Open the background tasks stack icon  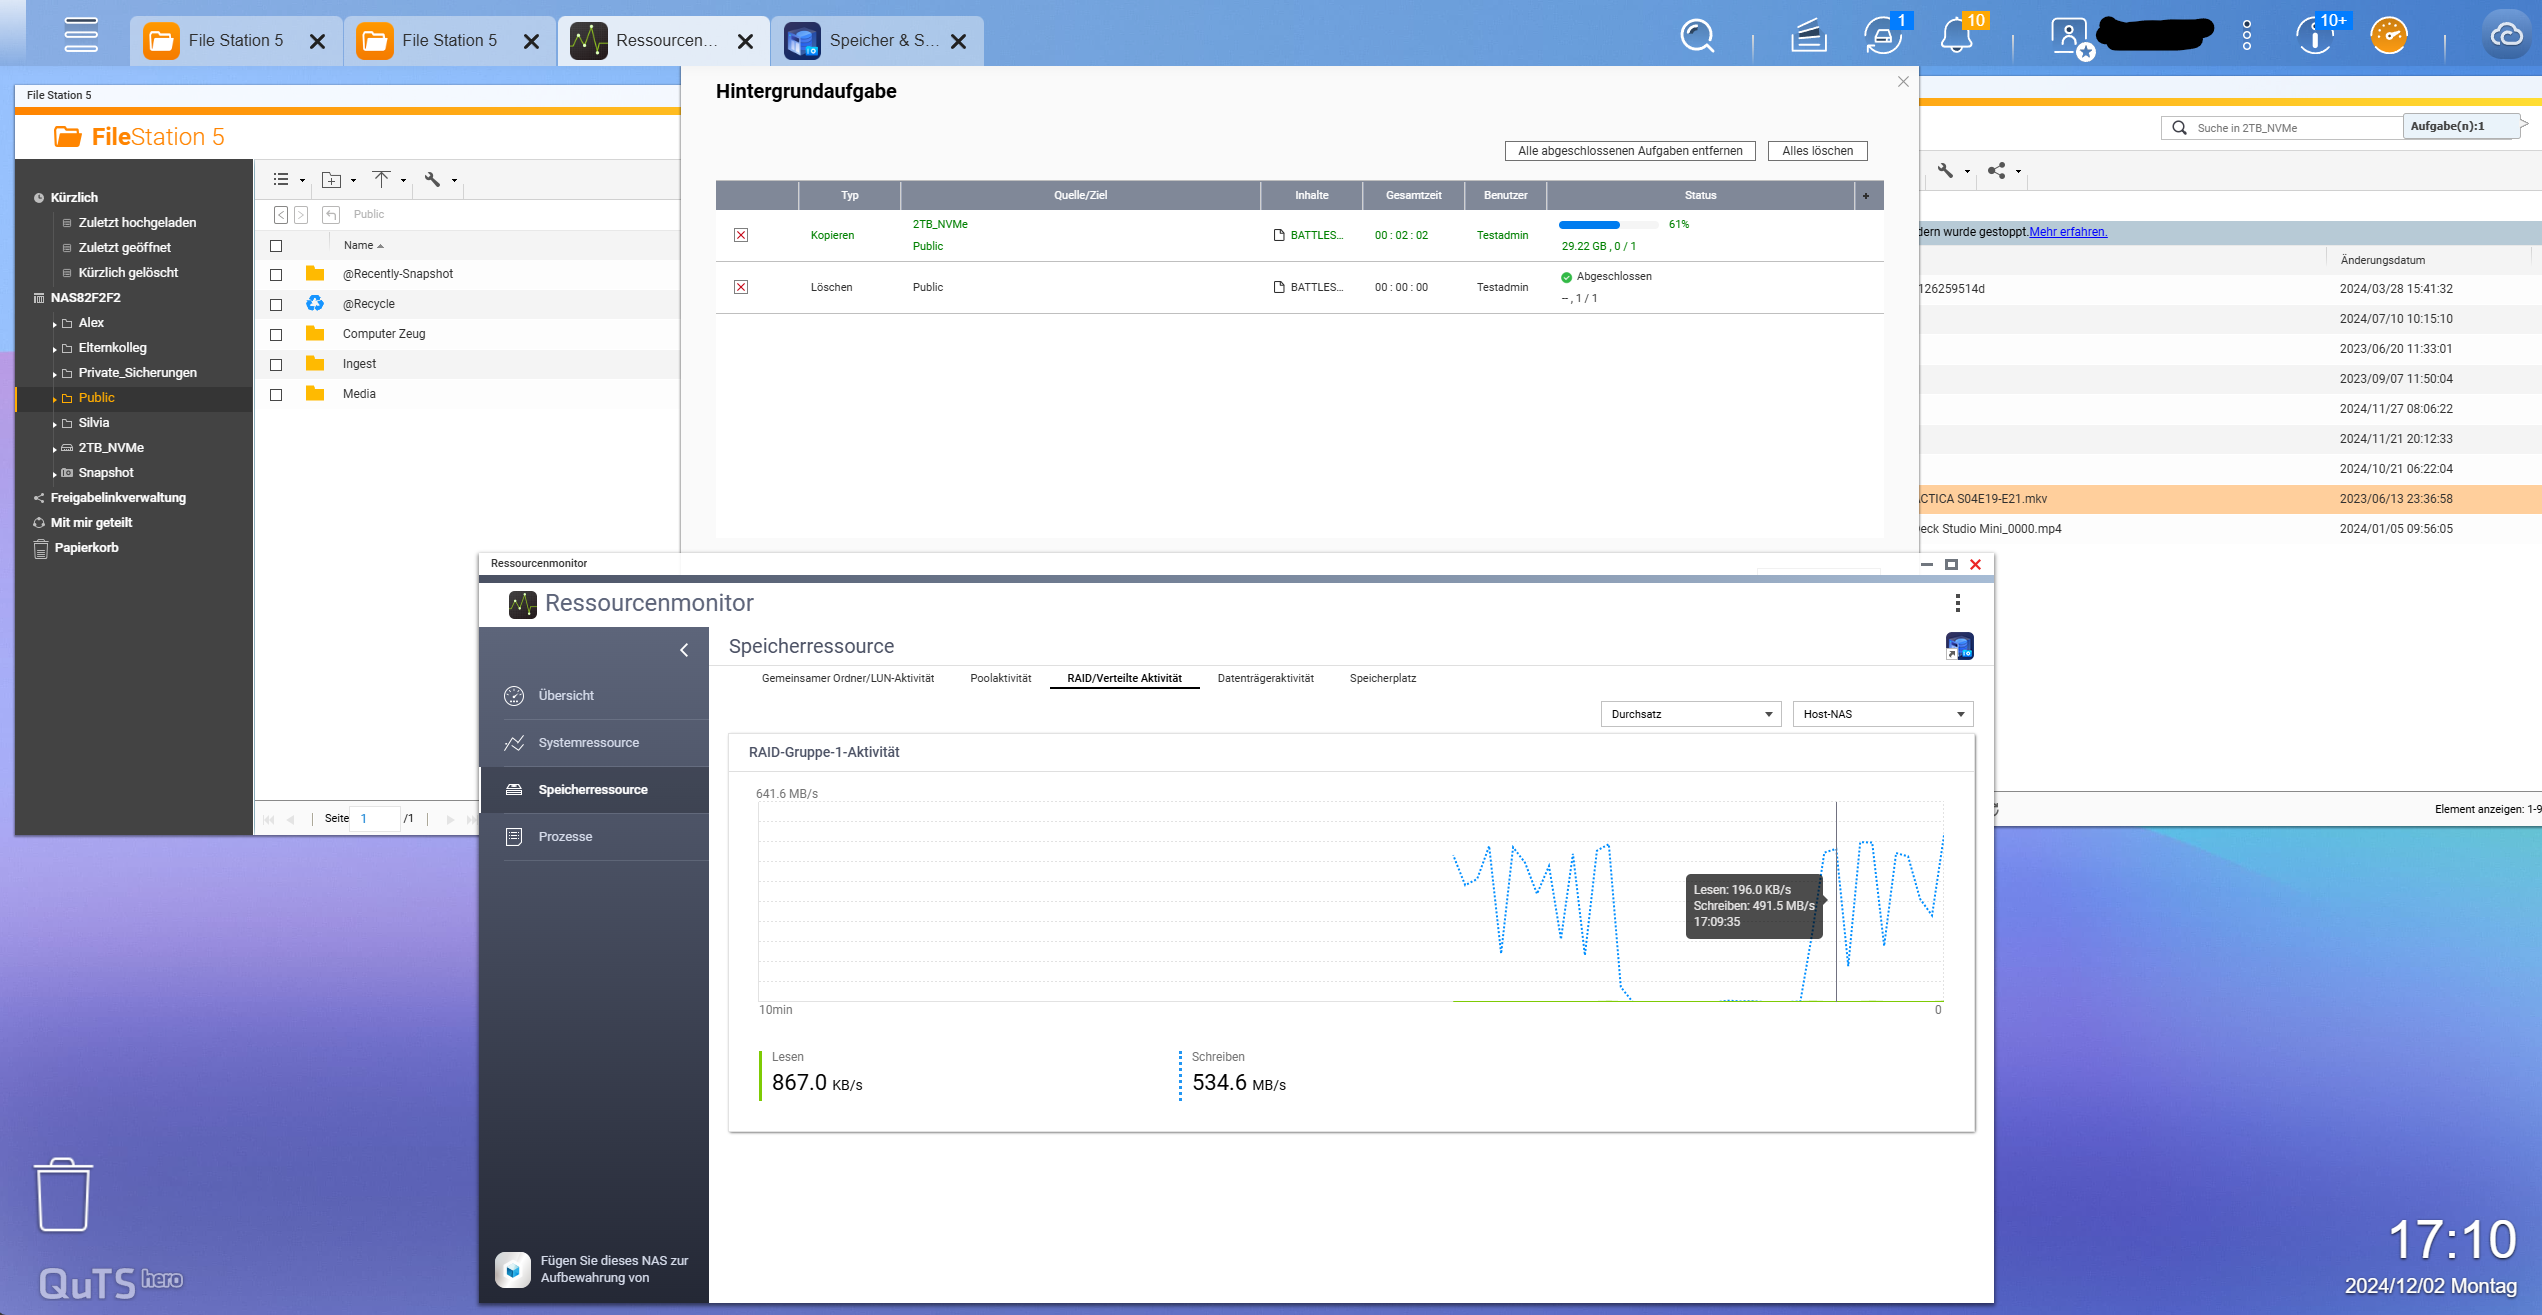click(x=1809, y=37)
